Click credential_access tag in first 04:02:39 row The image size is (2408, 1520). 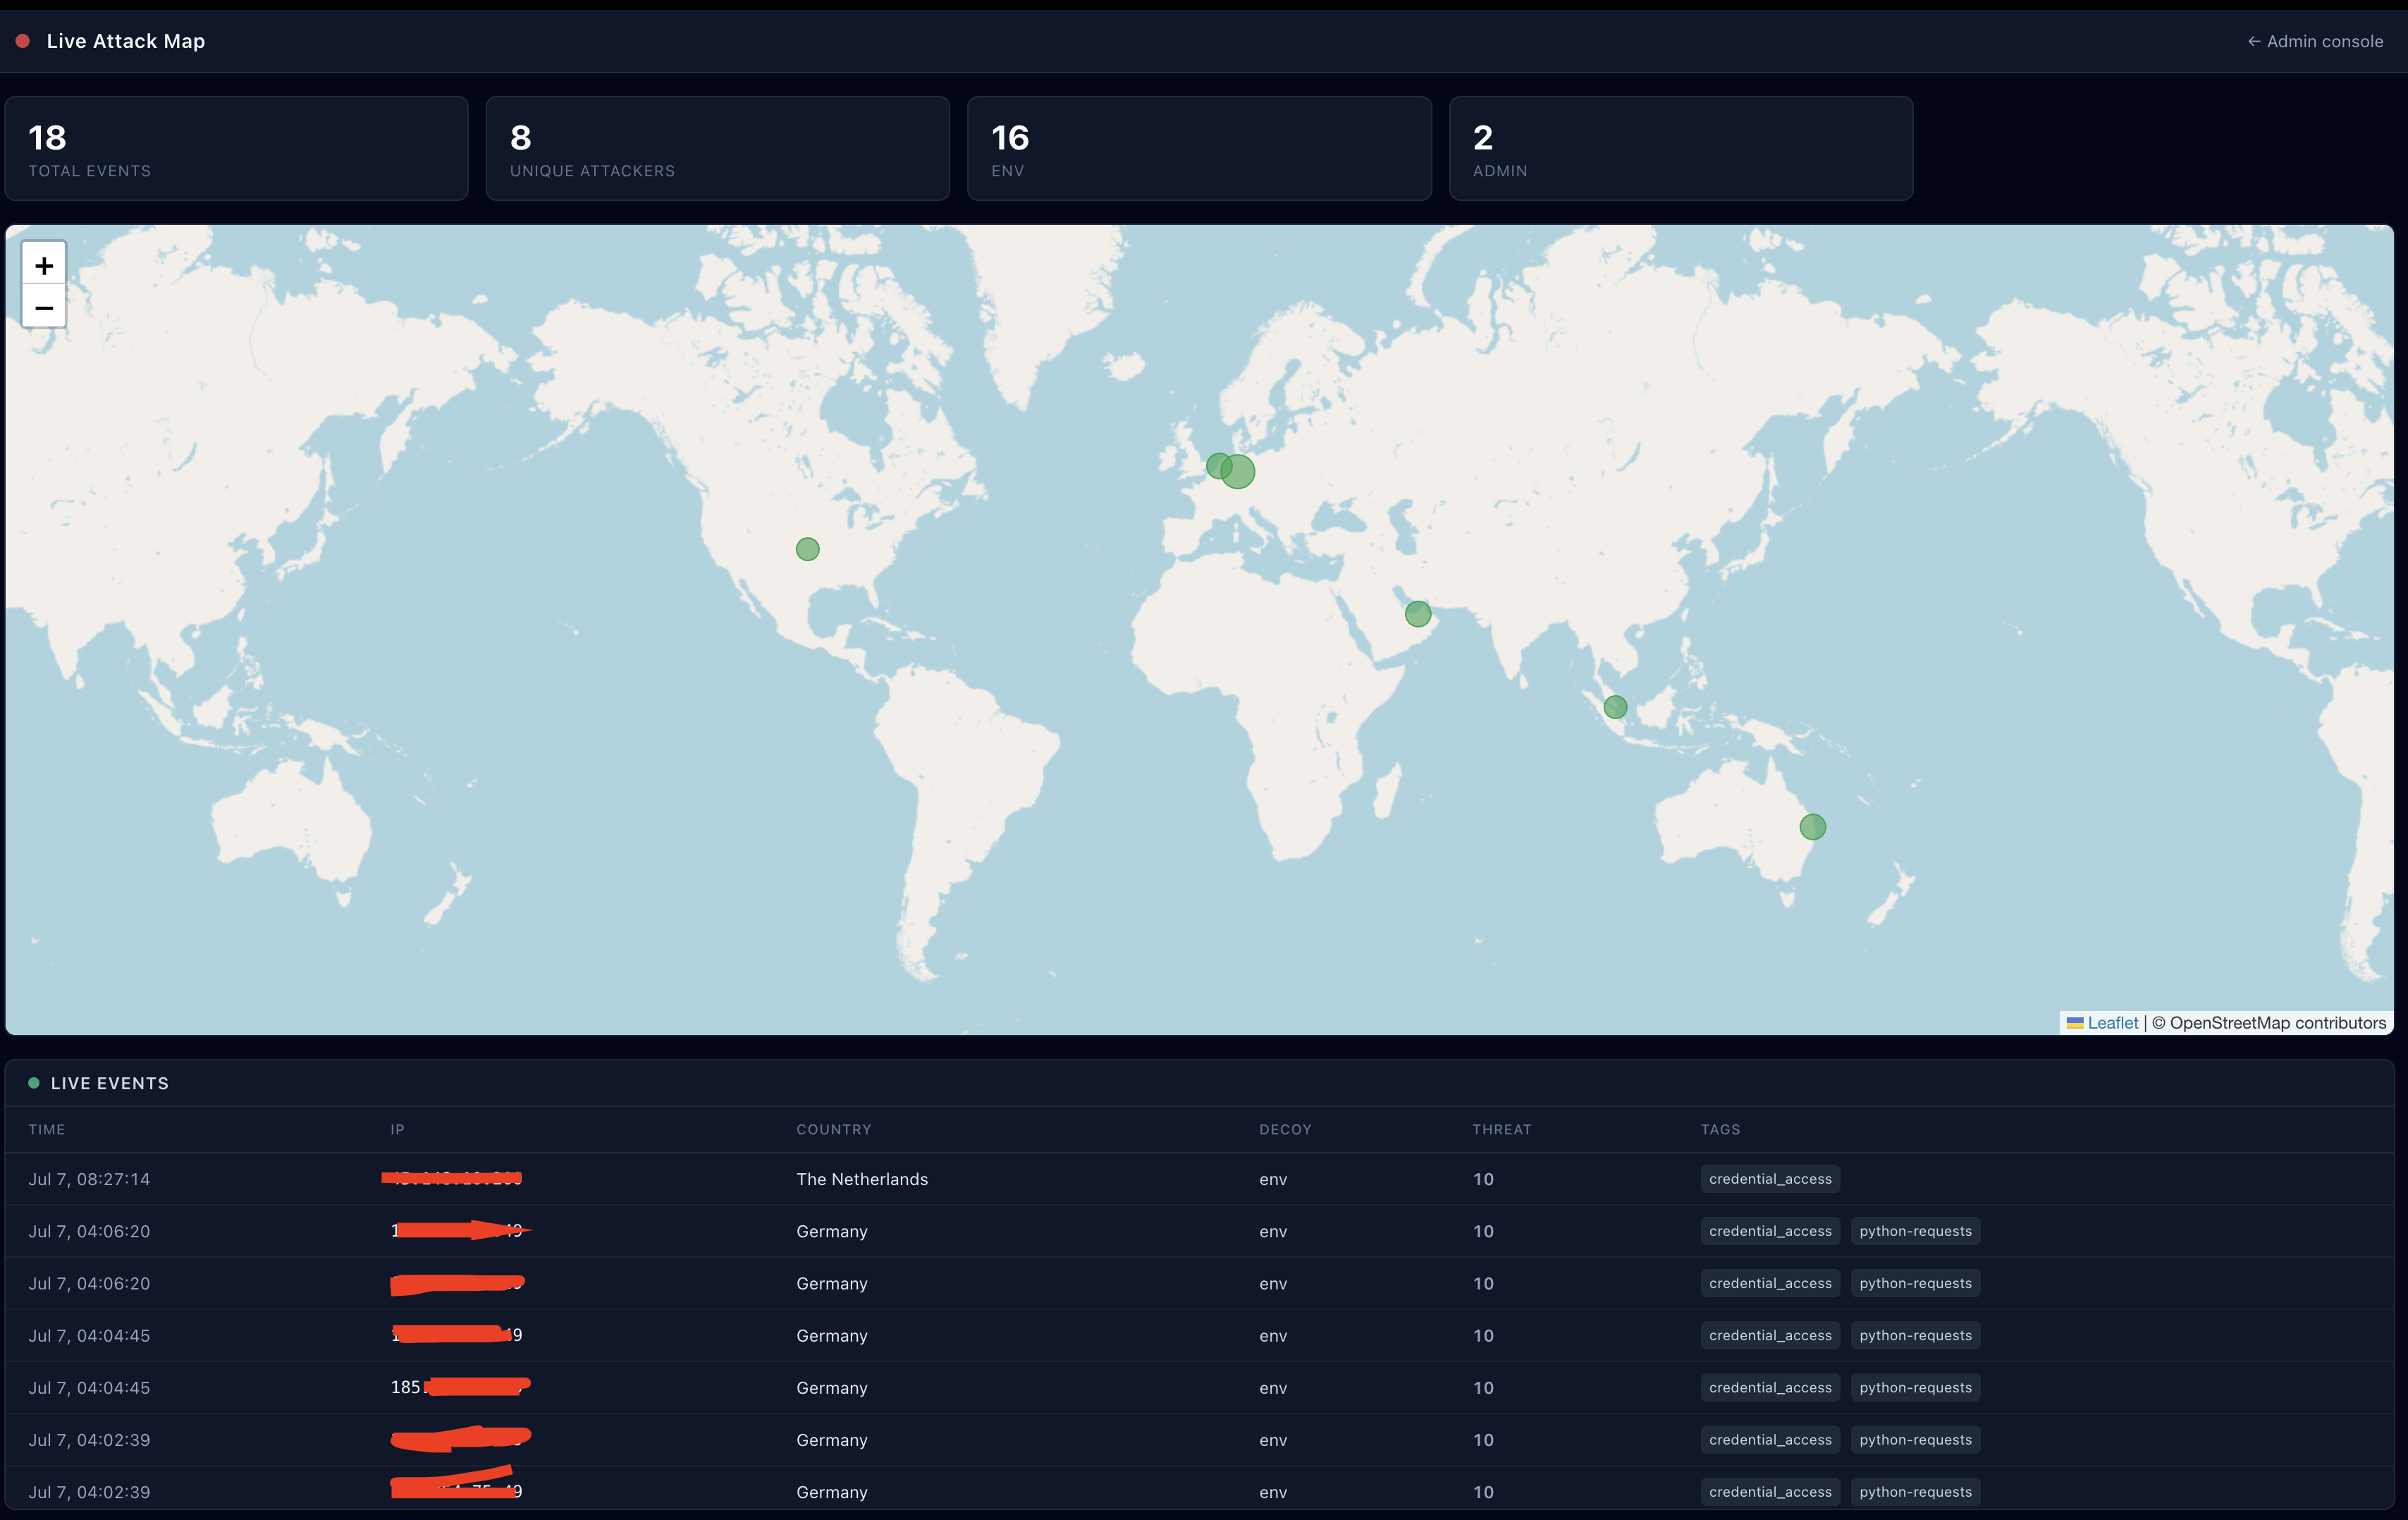click(1770, 1439)
